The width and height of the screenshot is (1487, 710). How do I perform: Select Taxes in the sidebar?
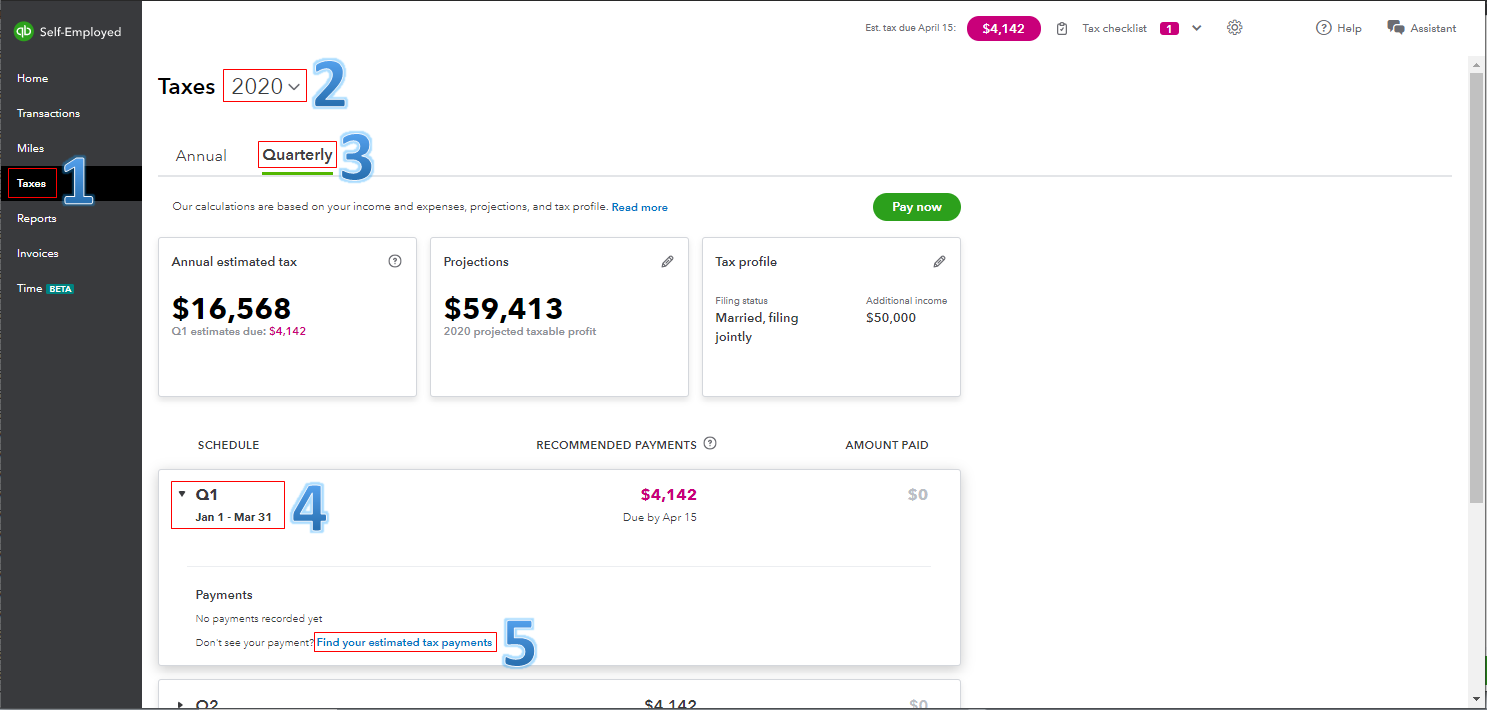coord(31,183)
